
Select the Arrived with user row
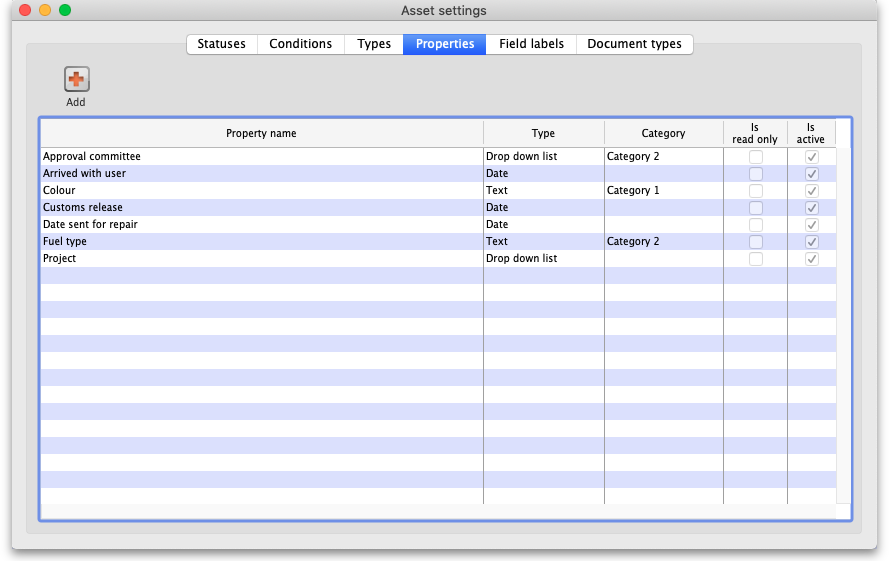coord(84,174)
